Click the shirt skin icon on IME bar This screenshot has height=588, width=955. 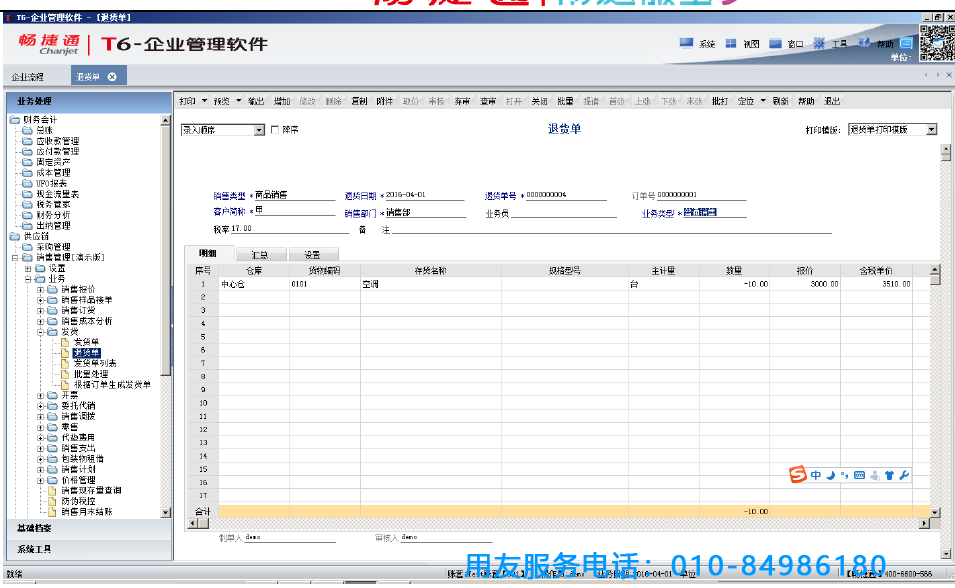coord(889,475)
